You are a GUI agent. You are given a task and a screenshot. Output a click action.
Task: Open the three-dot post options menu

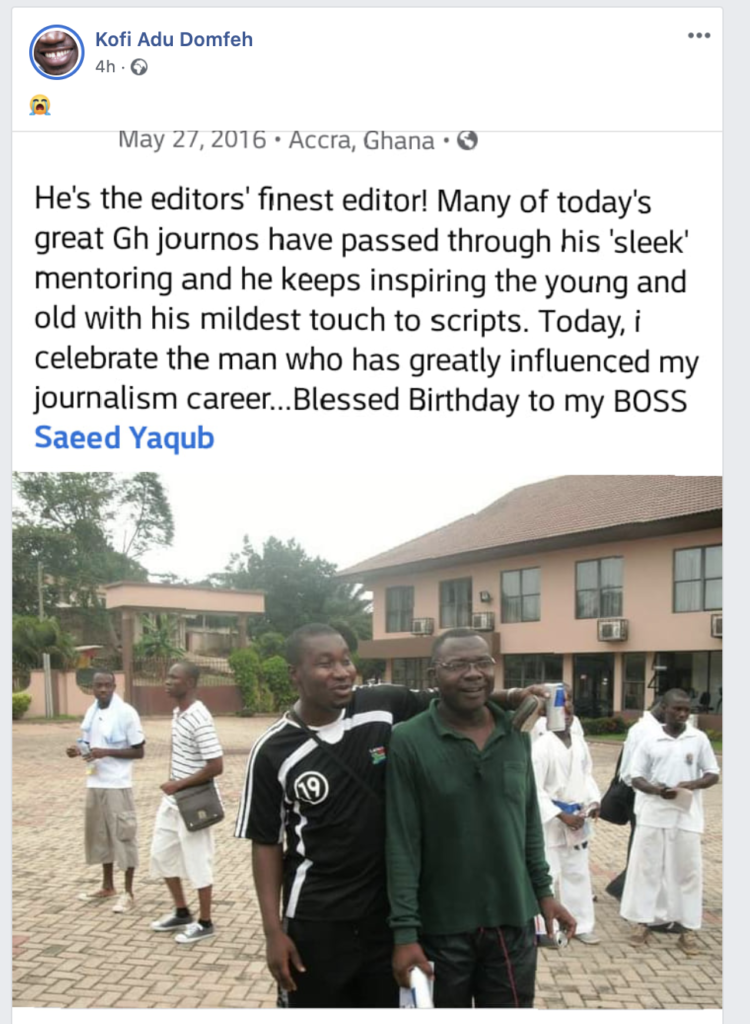click(698, 35)
